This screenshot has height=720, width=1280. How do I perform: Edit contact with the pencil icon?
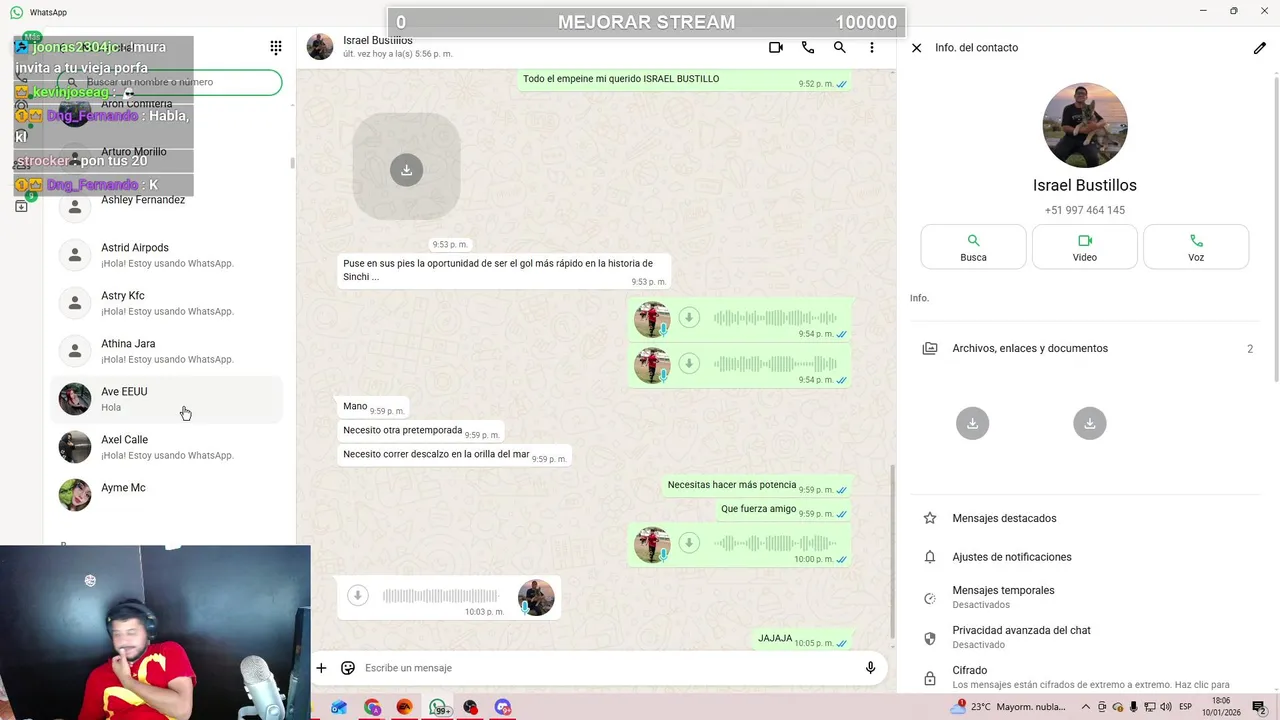point(1260,47)
